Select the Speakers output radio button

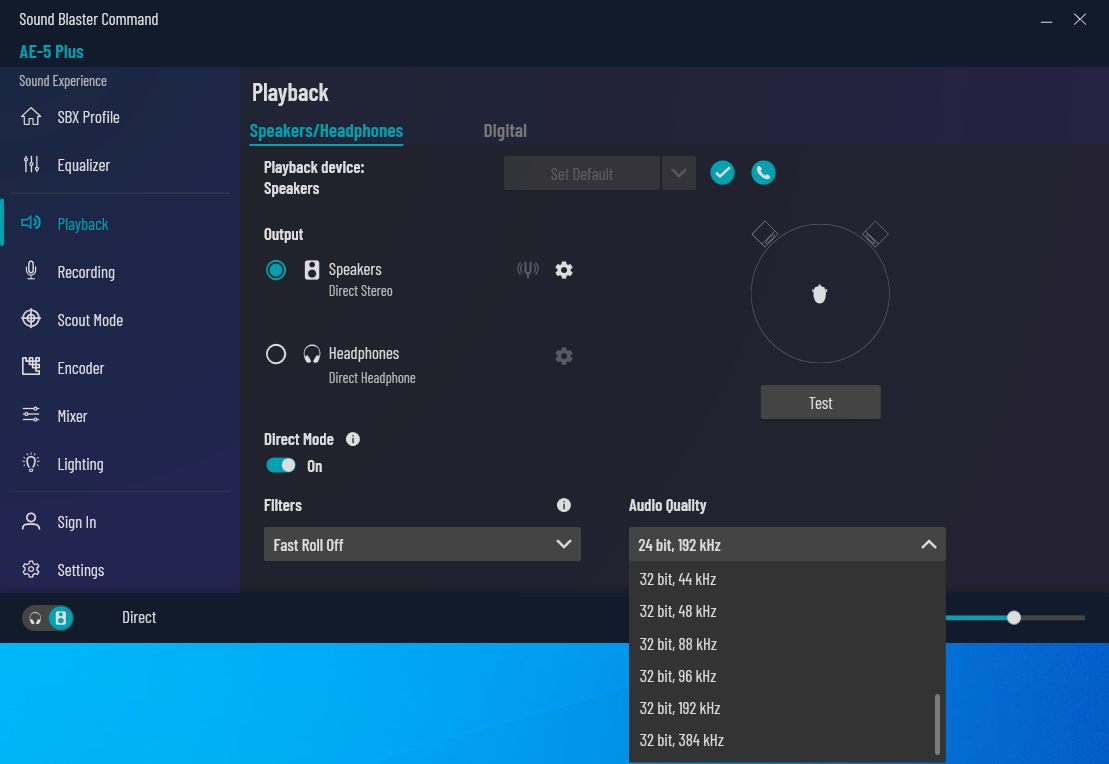click(x=276, y=270)
